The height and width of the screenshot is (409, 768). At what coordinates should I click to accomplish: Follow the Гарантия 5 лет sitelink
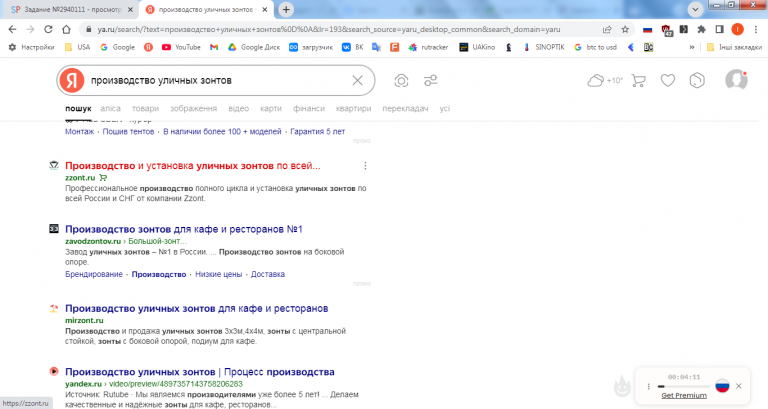pos(317,131)
